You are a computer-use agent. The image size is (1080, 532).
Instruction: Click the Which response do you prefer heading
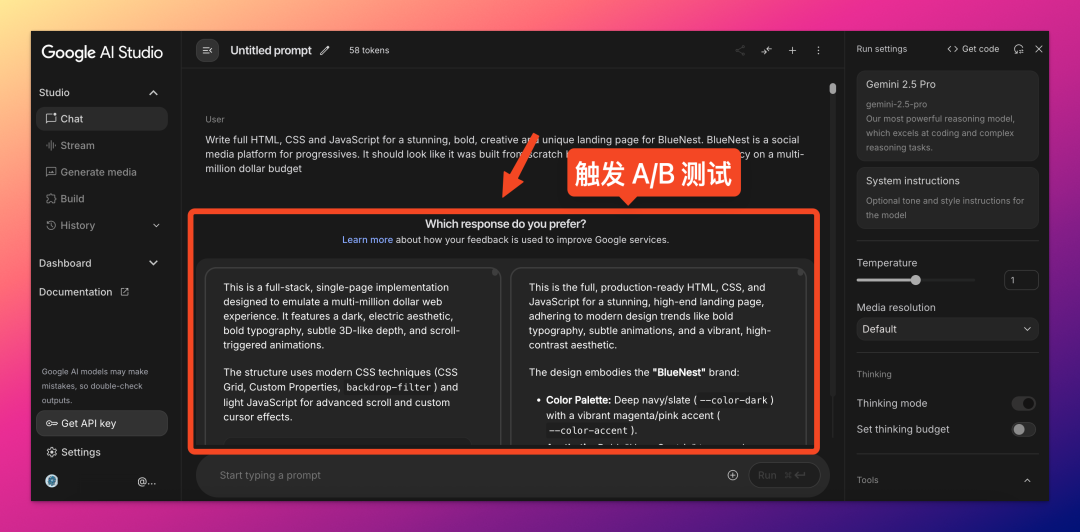point(506,223)
